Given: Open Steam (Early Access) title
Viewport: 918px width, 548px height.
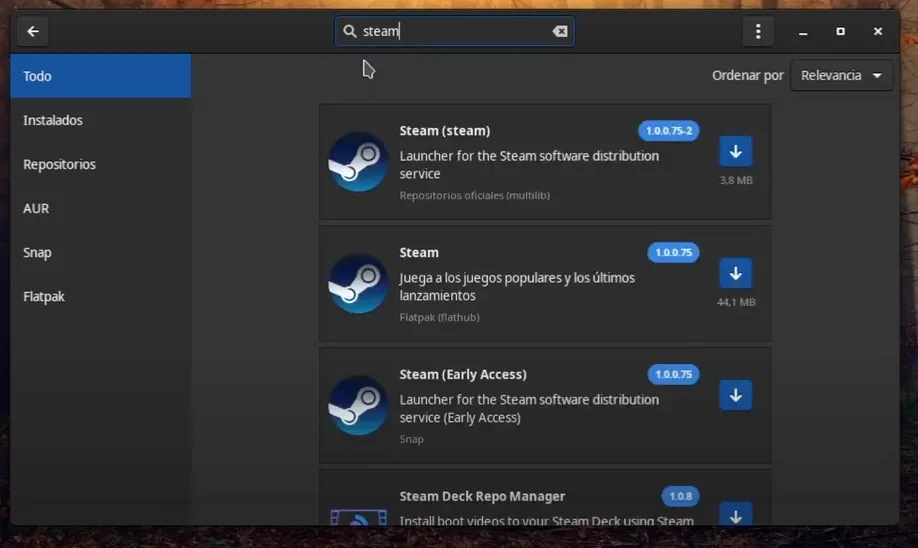Looking at the screenshot, I should click(x=463, y=374).
